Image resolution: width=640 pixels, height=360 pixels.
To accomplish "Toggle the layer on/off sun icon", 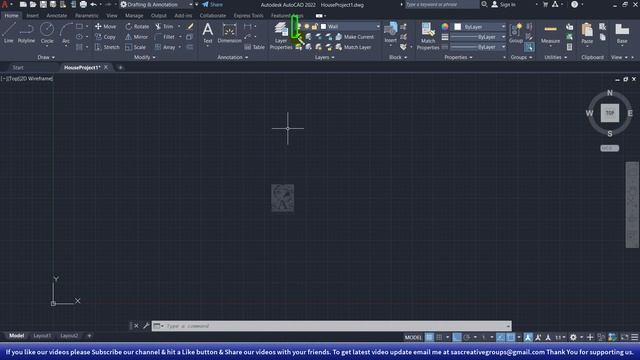I will (307, 27).
